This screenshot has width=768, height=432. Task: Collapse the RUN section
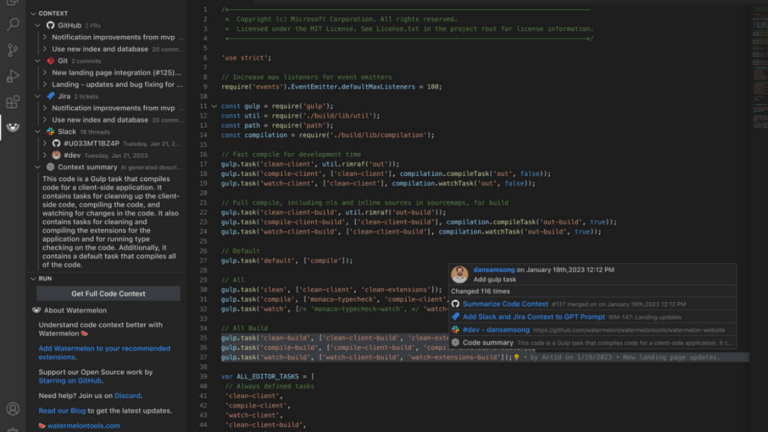point(33,279)
